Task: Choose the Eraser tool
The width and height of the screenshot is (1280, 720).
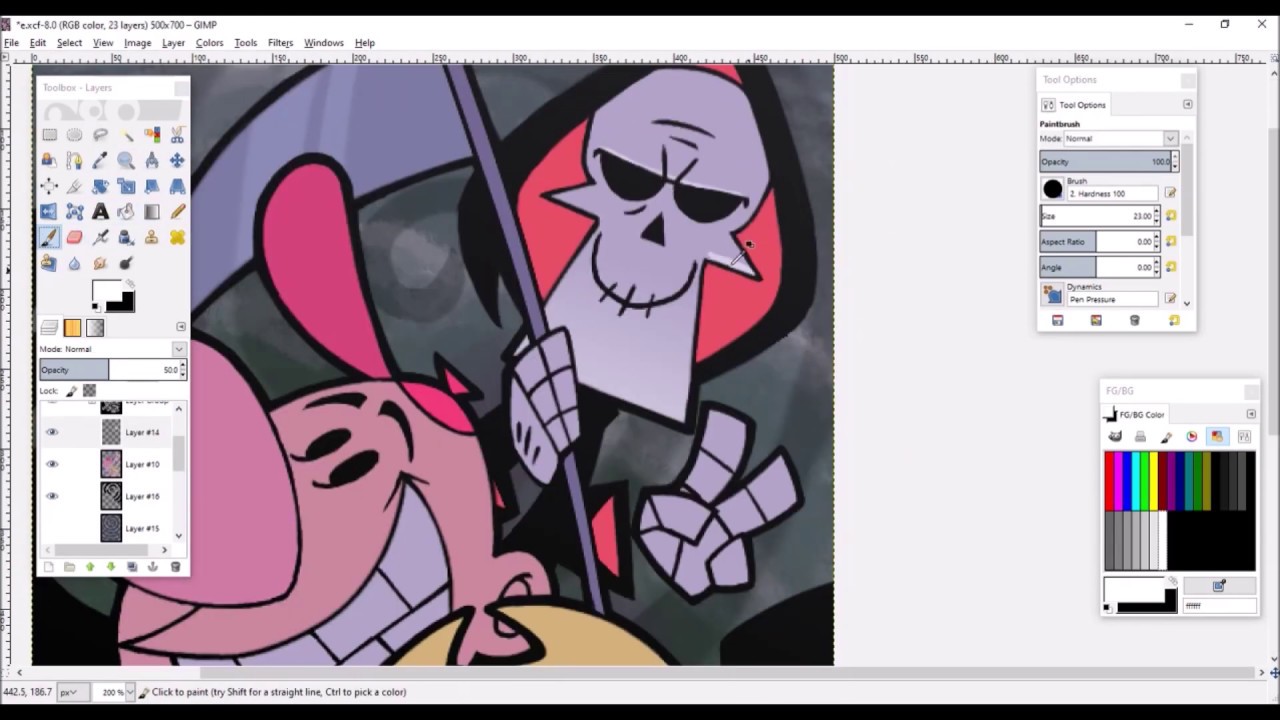Action: click(x=75, y=237)
